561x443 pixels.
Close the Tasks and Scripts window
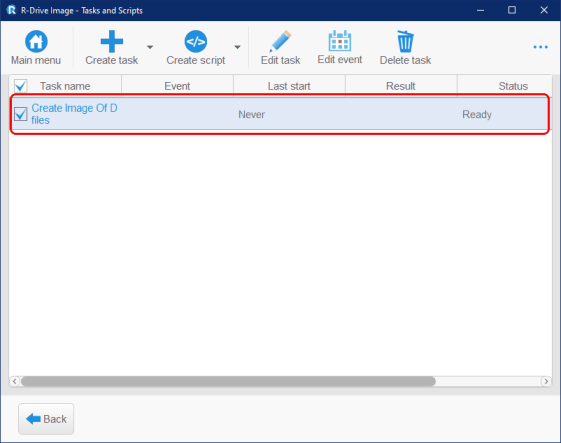tap(544, 10)
